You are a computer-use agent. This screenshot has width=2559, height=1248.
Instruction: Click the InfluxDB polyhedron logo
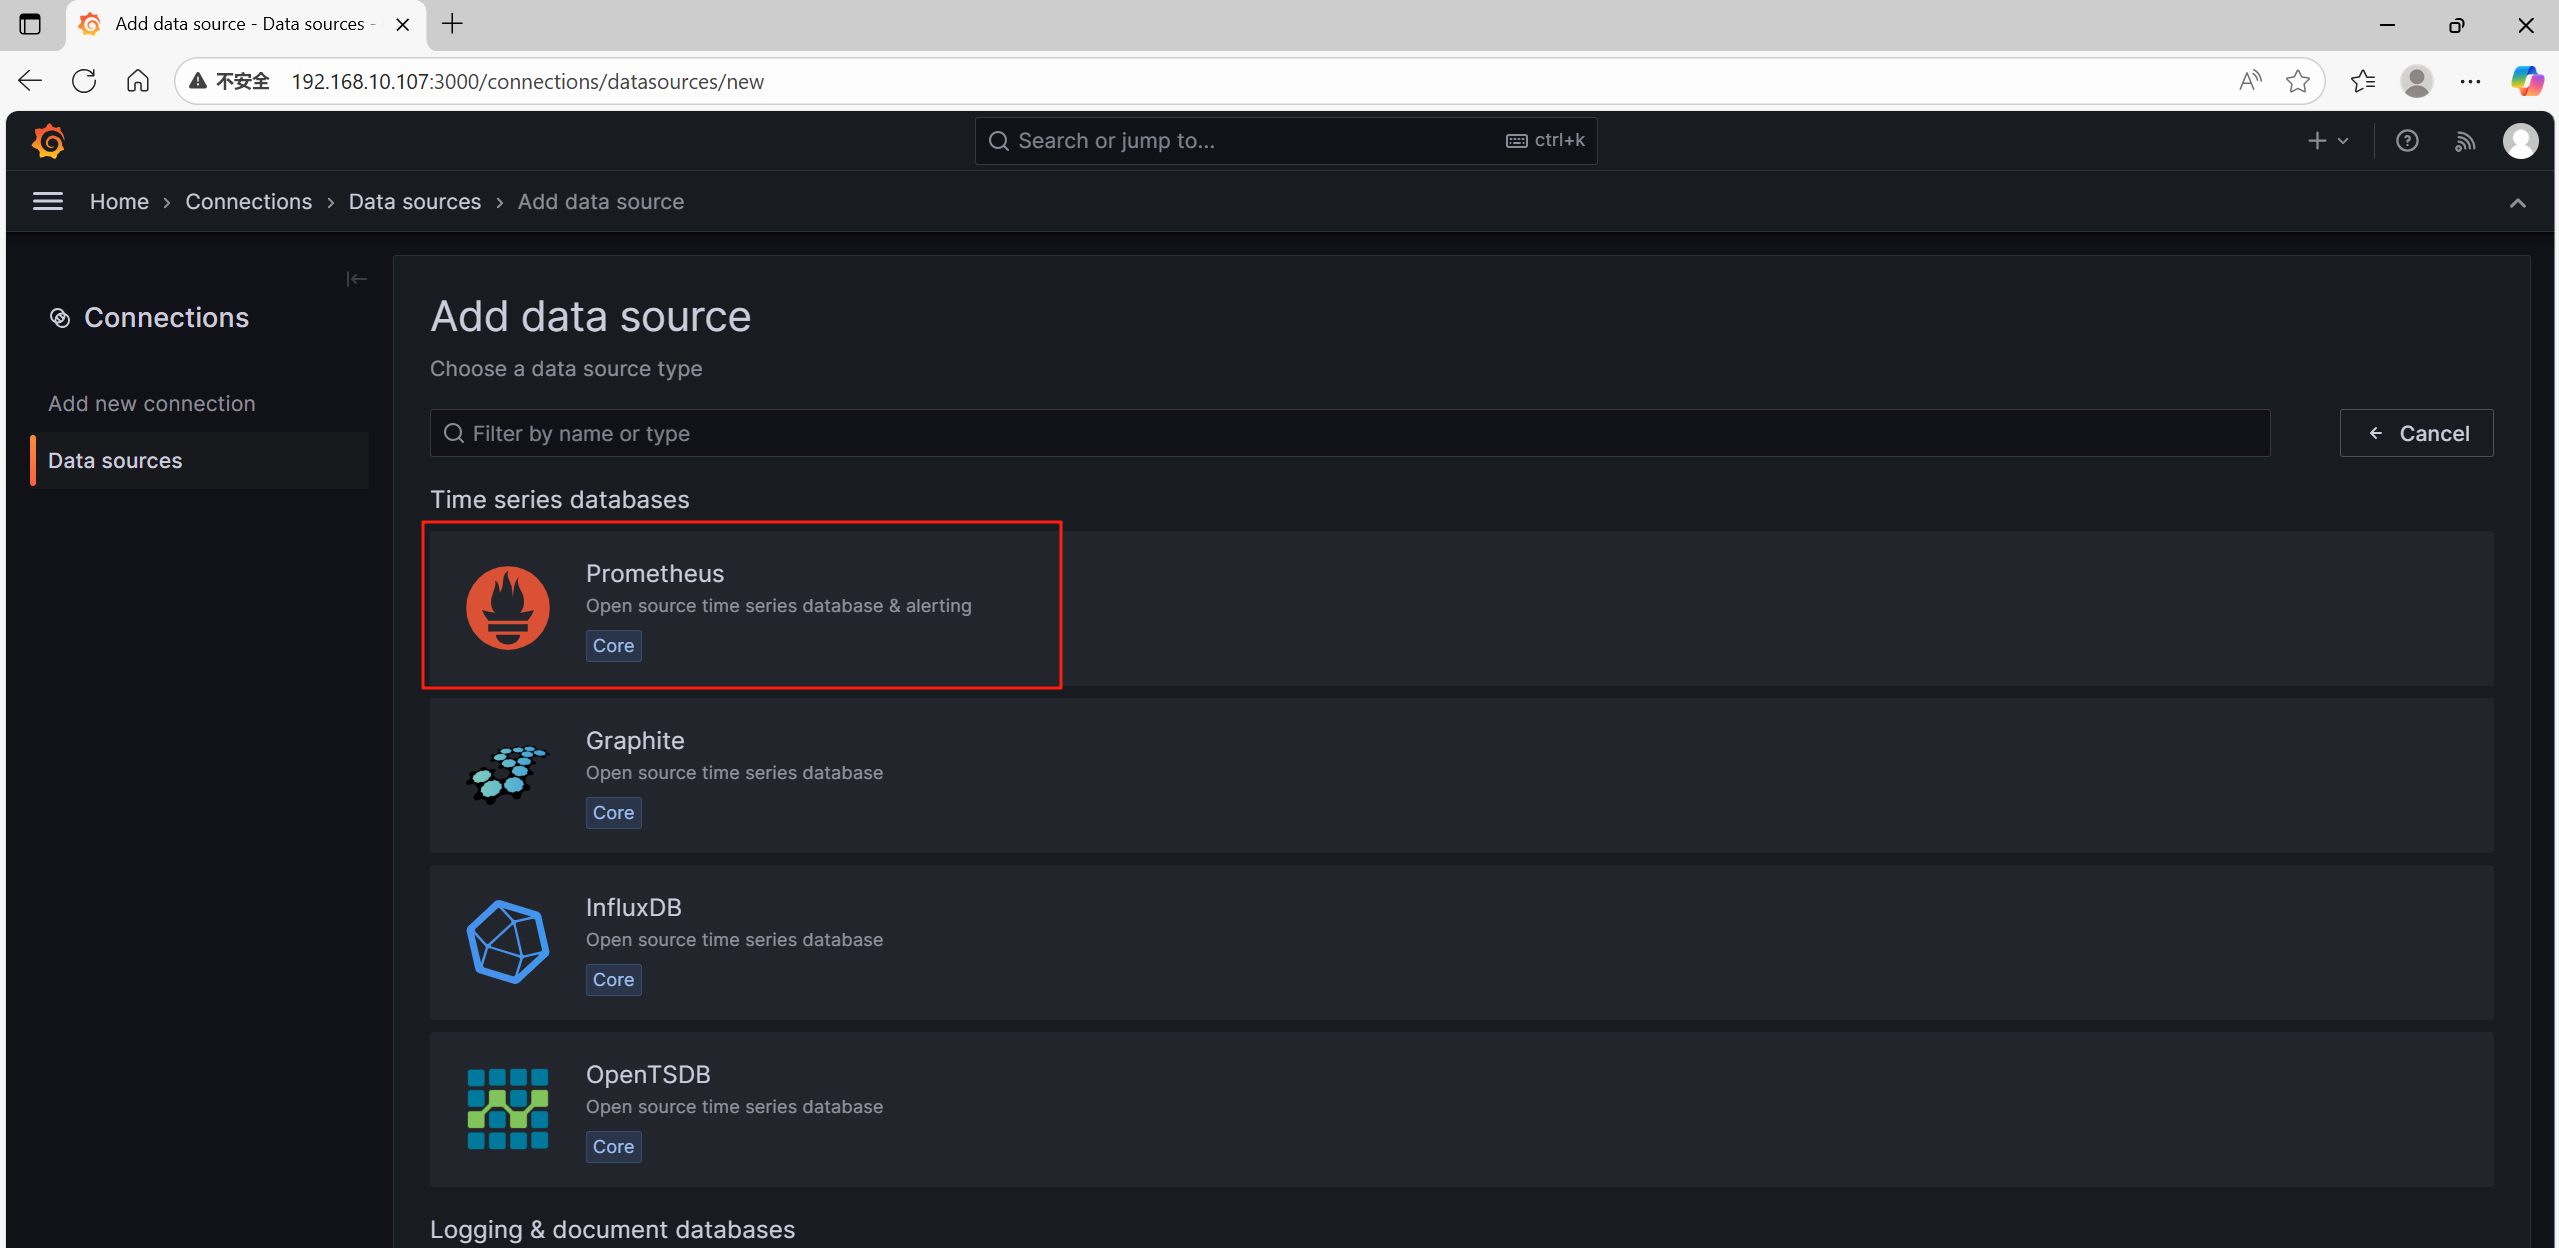(508, 942)
